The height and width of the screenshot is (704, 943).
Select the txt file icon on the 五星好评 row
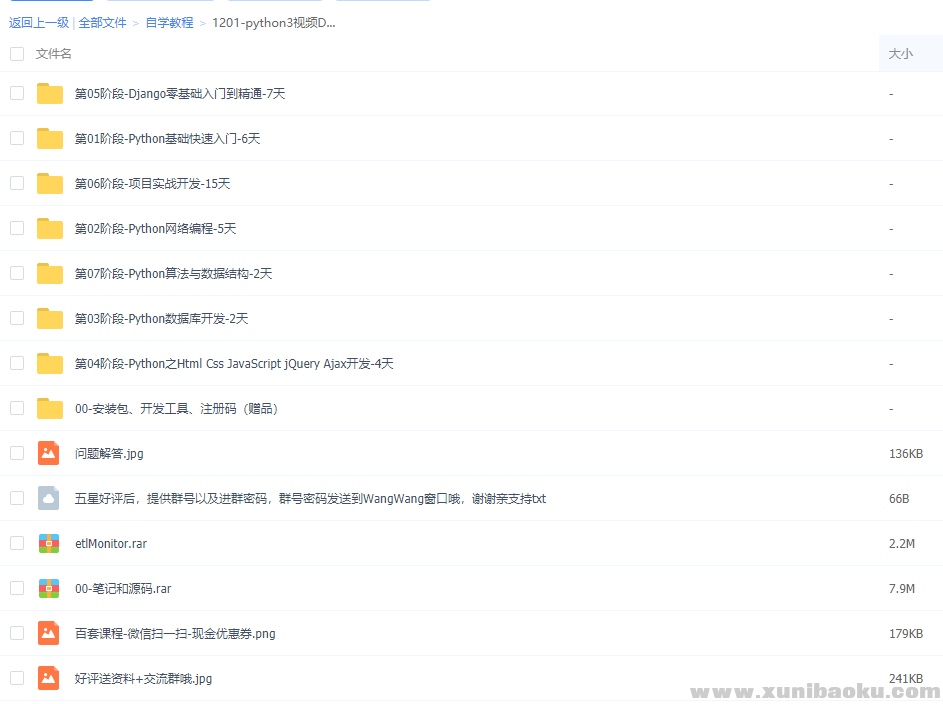(x=48, y=497)
